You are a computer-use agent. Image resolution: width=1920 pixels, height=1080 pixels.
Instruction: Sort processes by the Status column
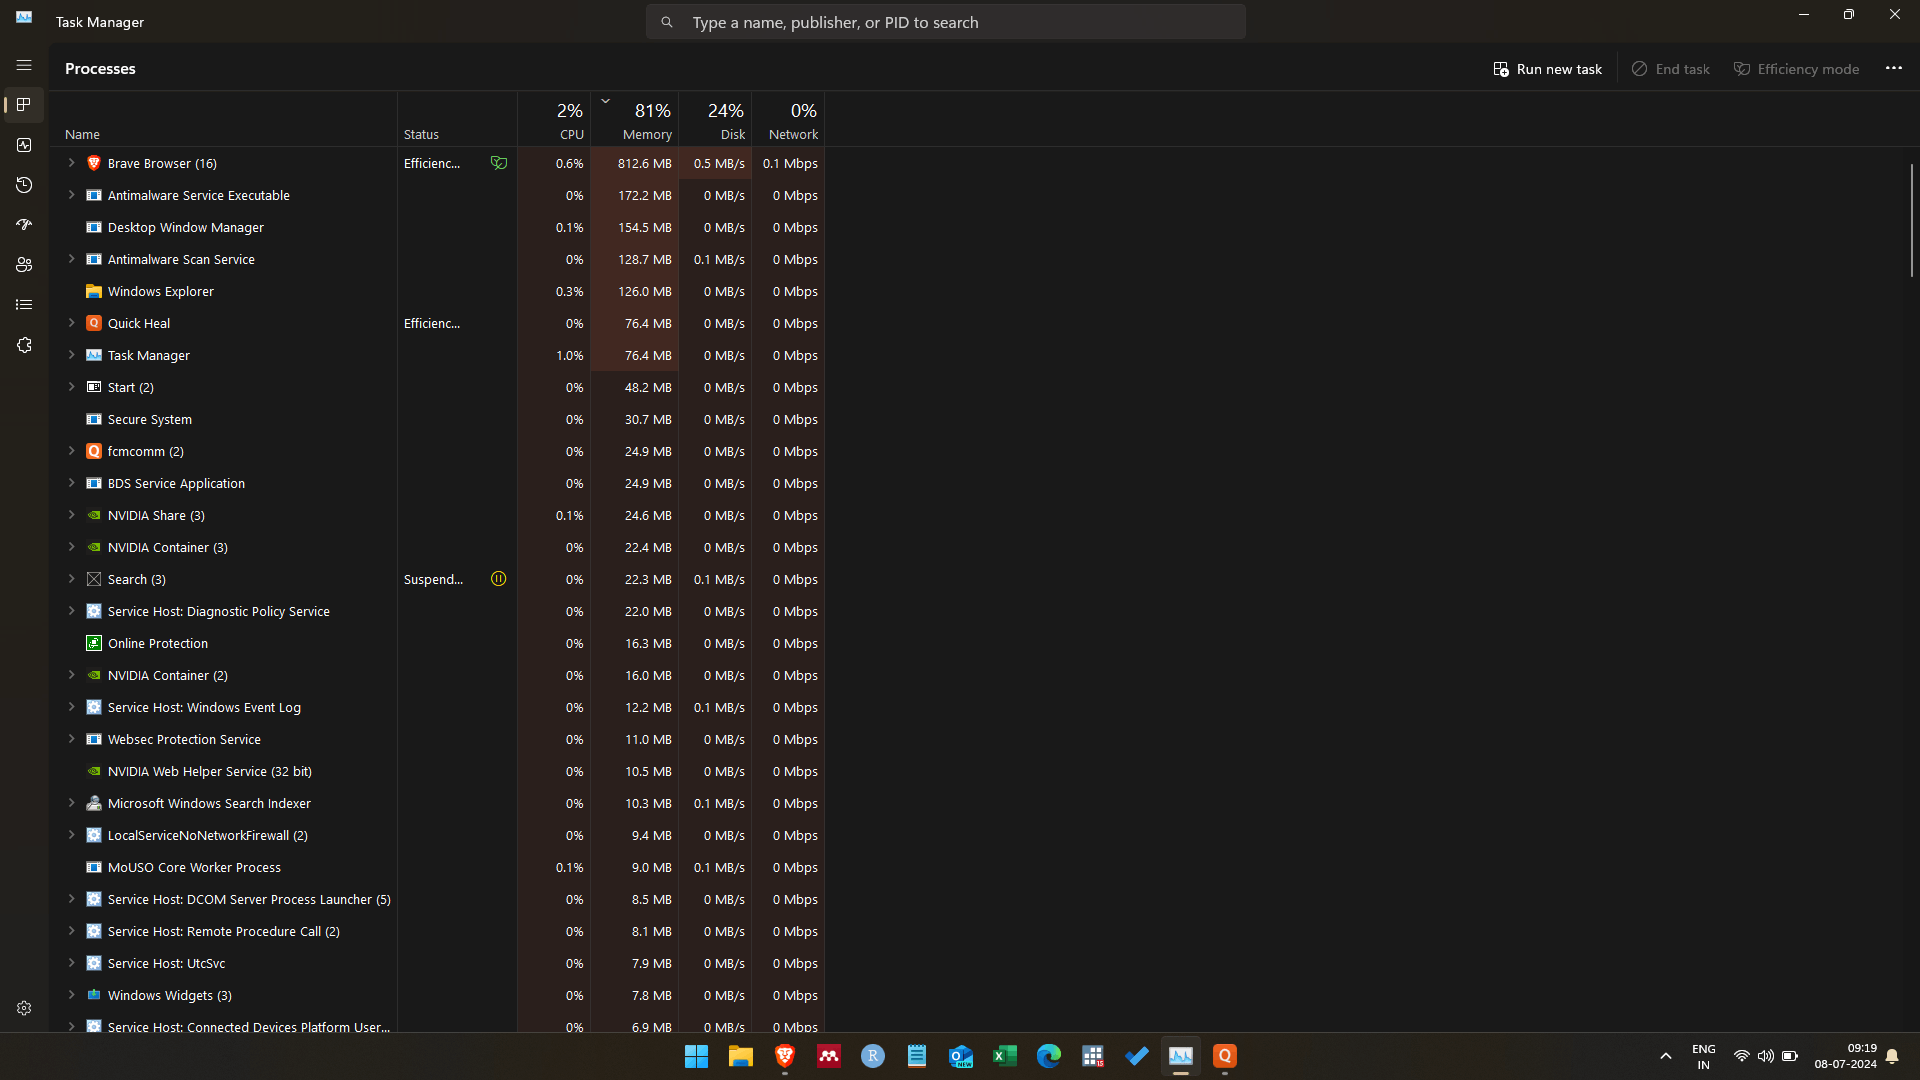click(457, 120)
